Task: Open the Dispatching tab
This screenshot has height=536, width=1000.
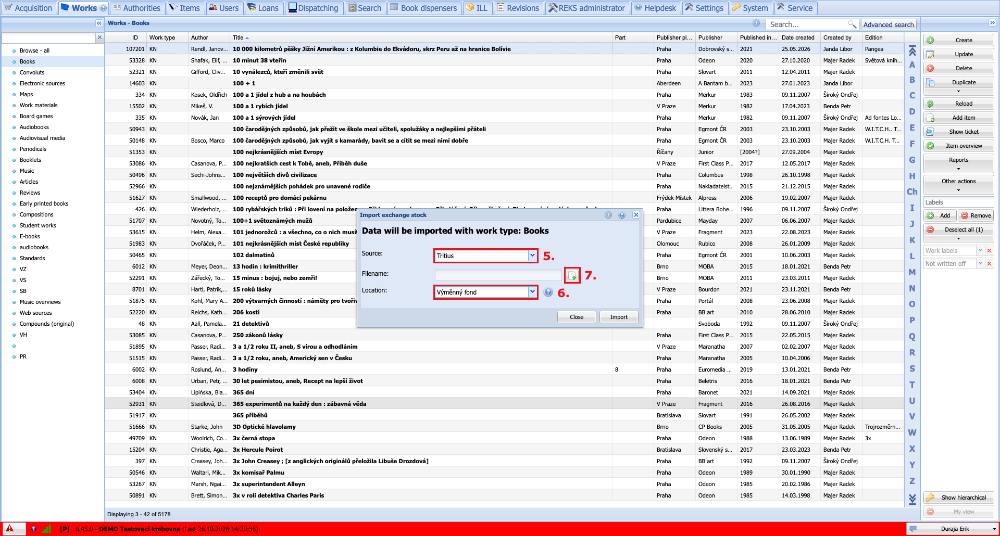Action: [315, 8]
